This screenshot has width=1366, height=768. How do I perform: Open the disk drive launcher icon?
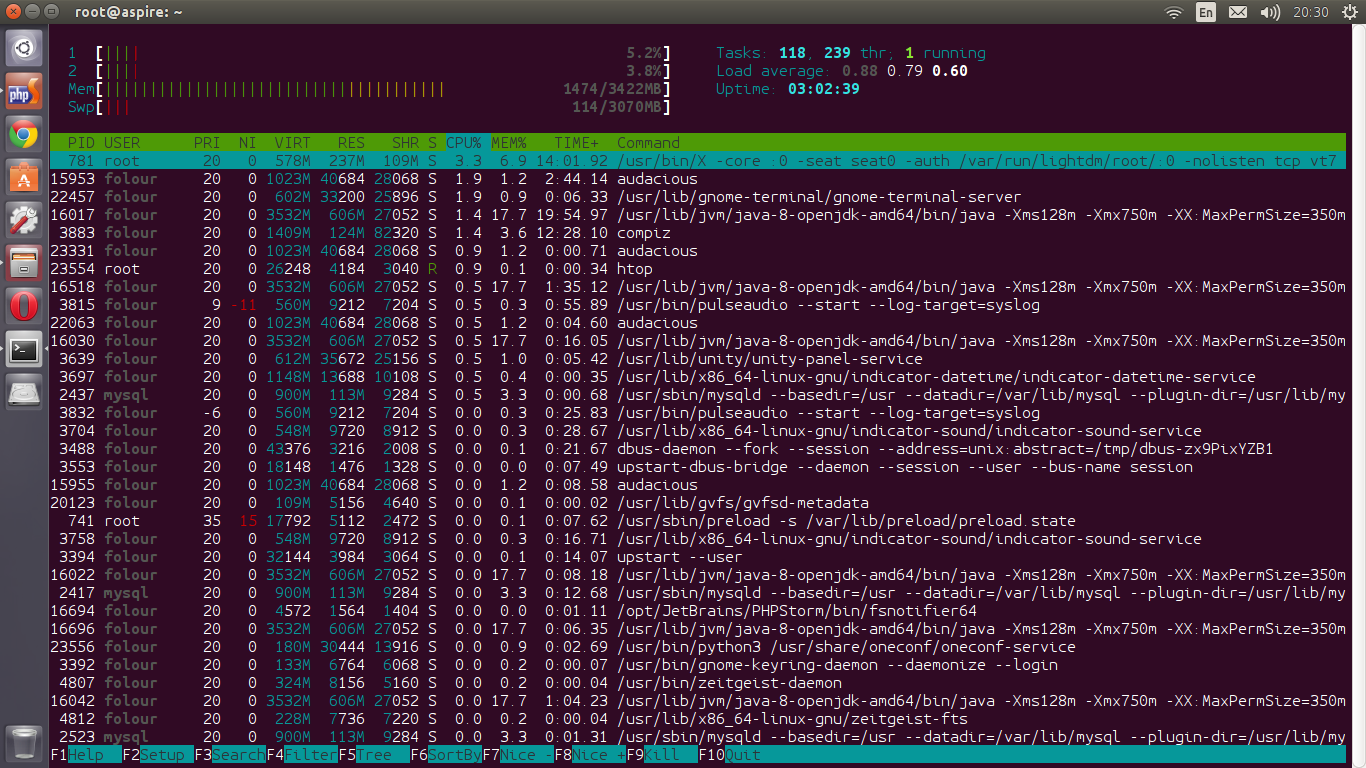(24, 393)
